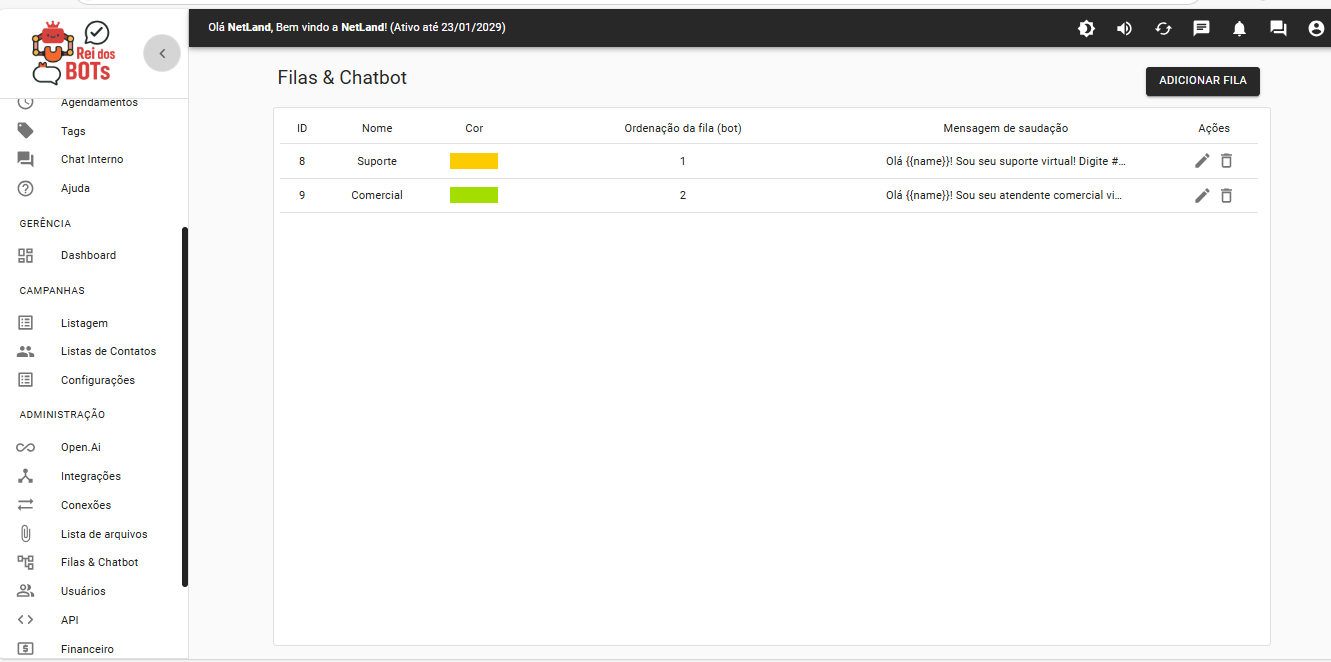The width and height of the screenshot is (1331, 662).
Task: Edit the Suporte queue
Action: pyautogui.click(x=1202, y=161)
